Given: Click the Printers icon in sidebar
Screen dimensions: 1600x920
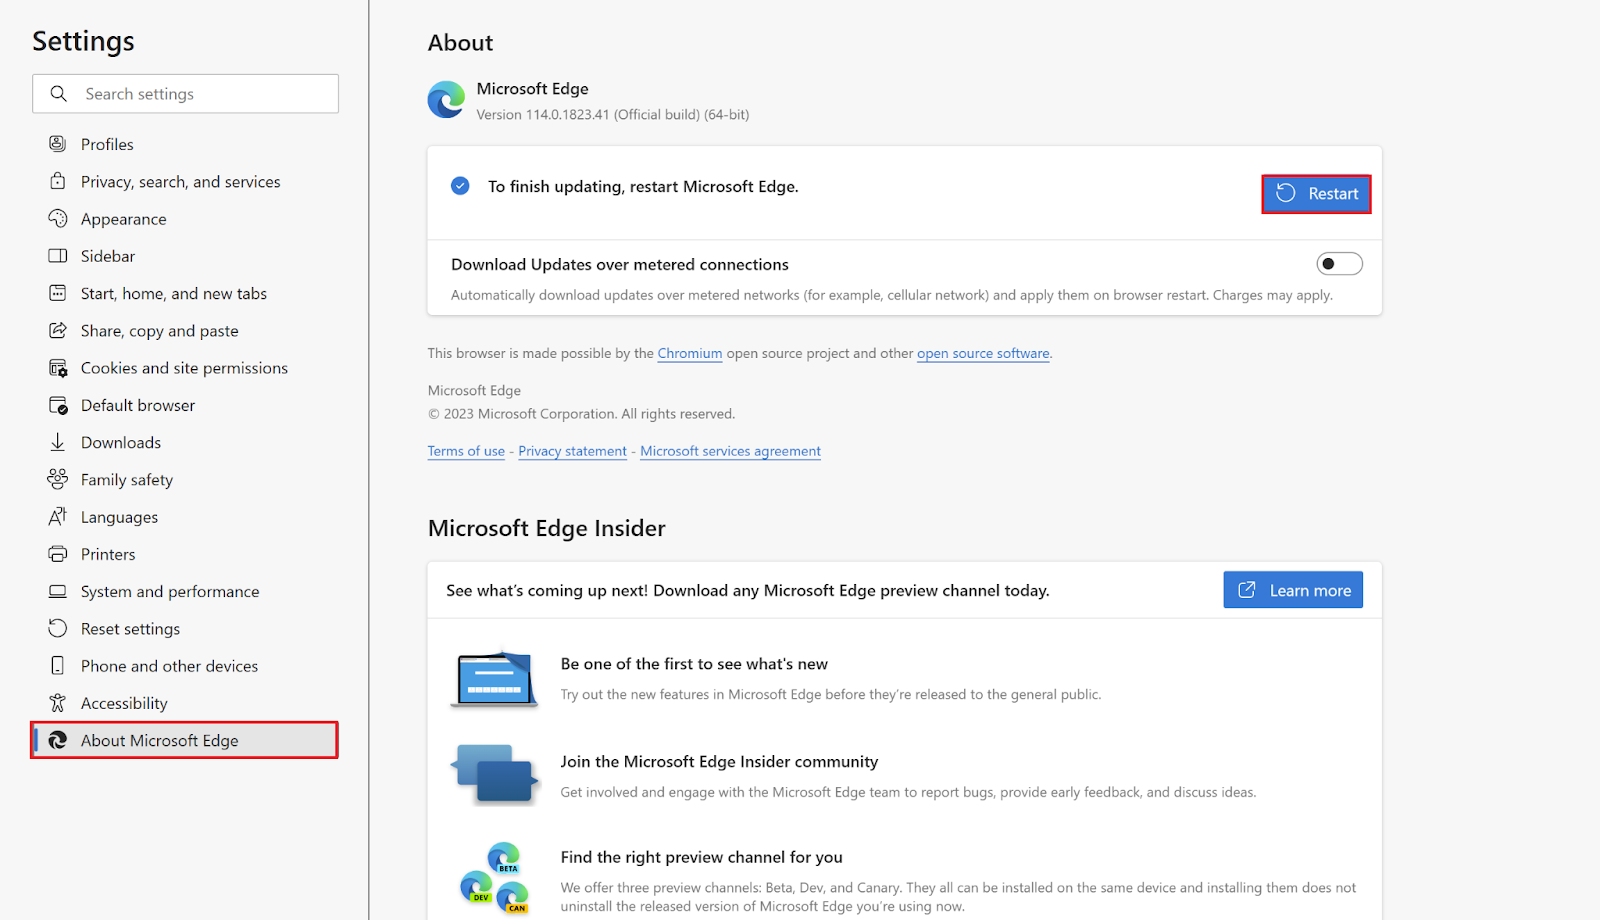Looking at the screenshot, I should coord(58,554).
